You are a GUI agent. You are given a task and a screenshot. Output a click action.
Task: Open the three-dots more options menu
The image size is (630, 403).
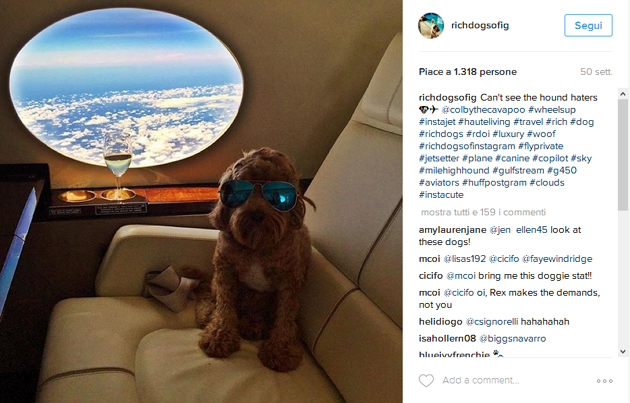point(604,381)
